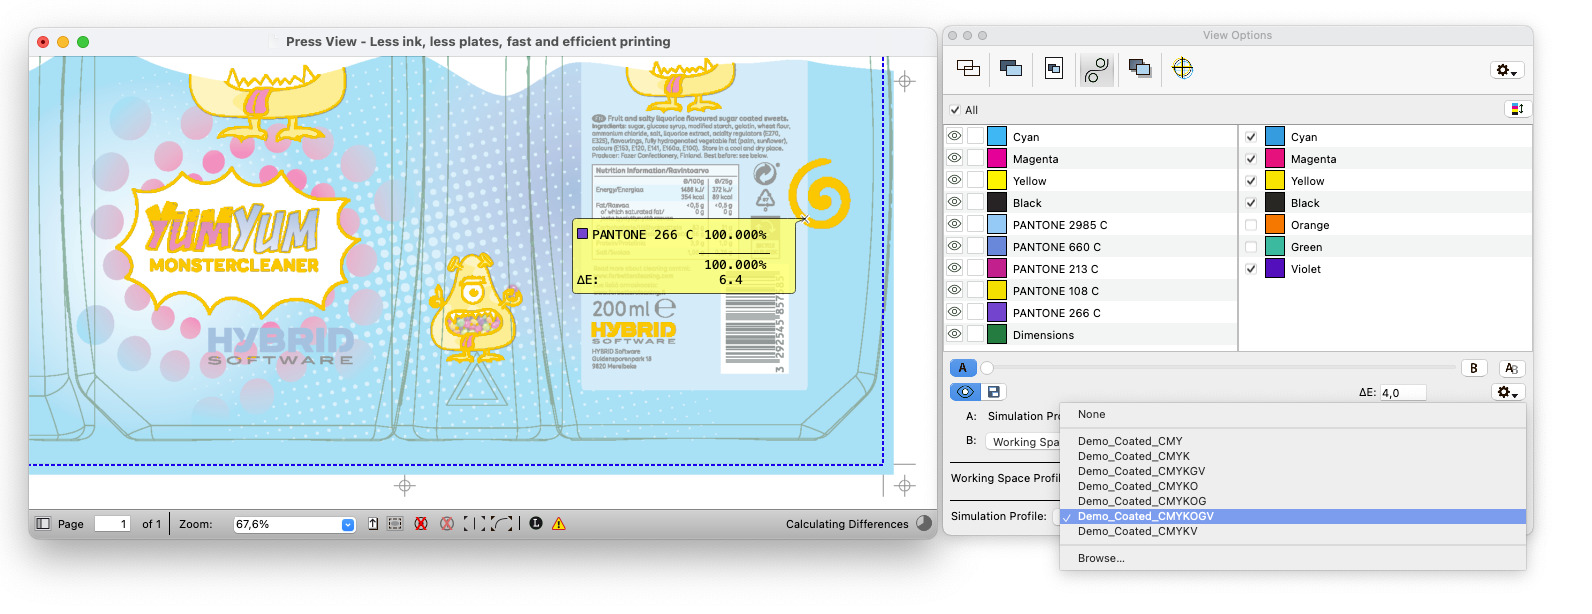1592x614 pixels.
Task: Click the A/B comparison slider handle
Action: click(x=987, y=368)
